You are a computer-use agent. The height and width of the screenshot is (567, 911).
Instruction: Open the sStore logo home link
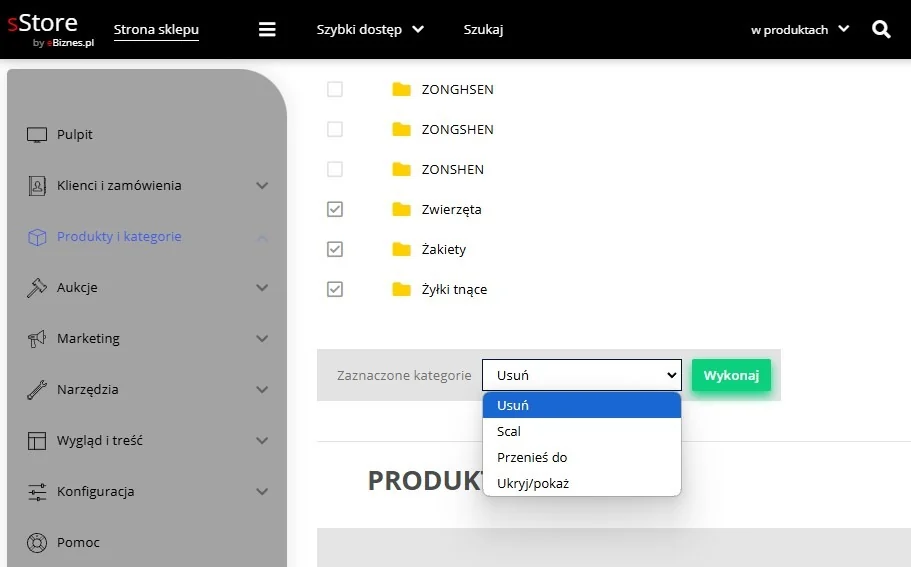click(x=51, y=30)
